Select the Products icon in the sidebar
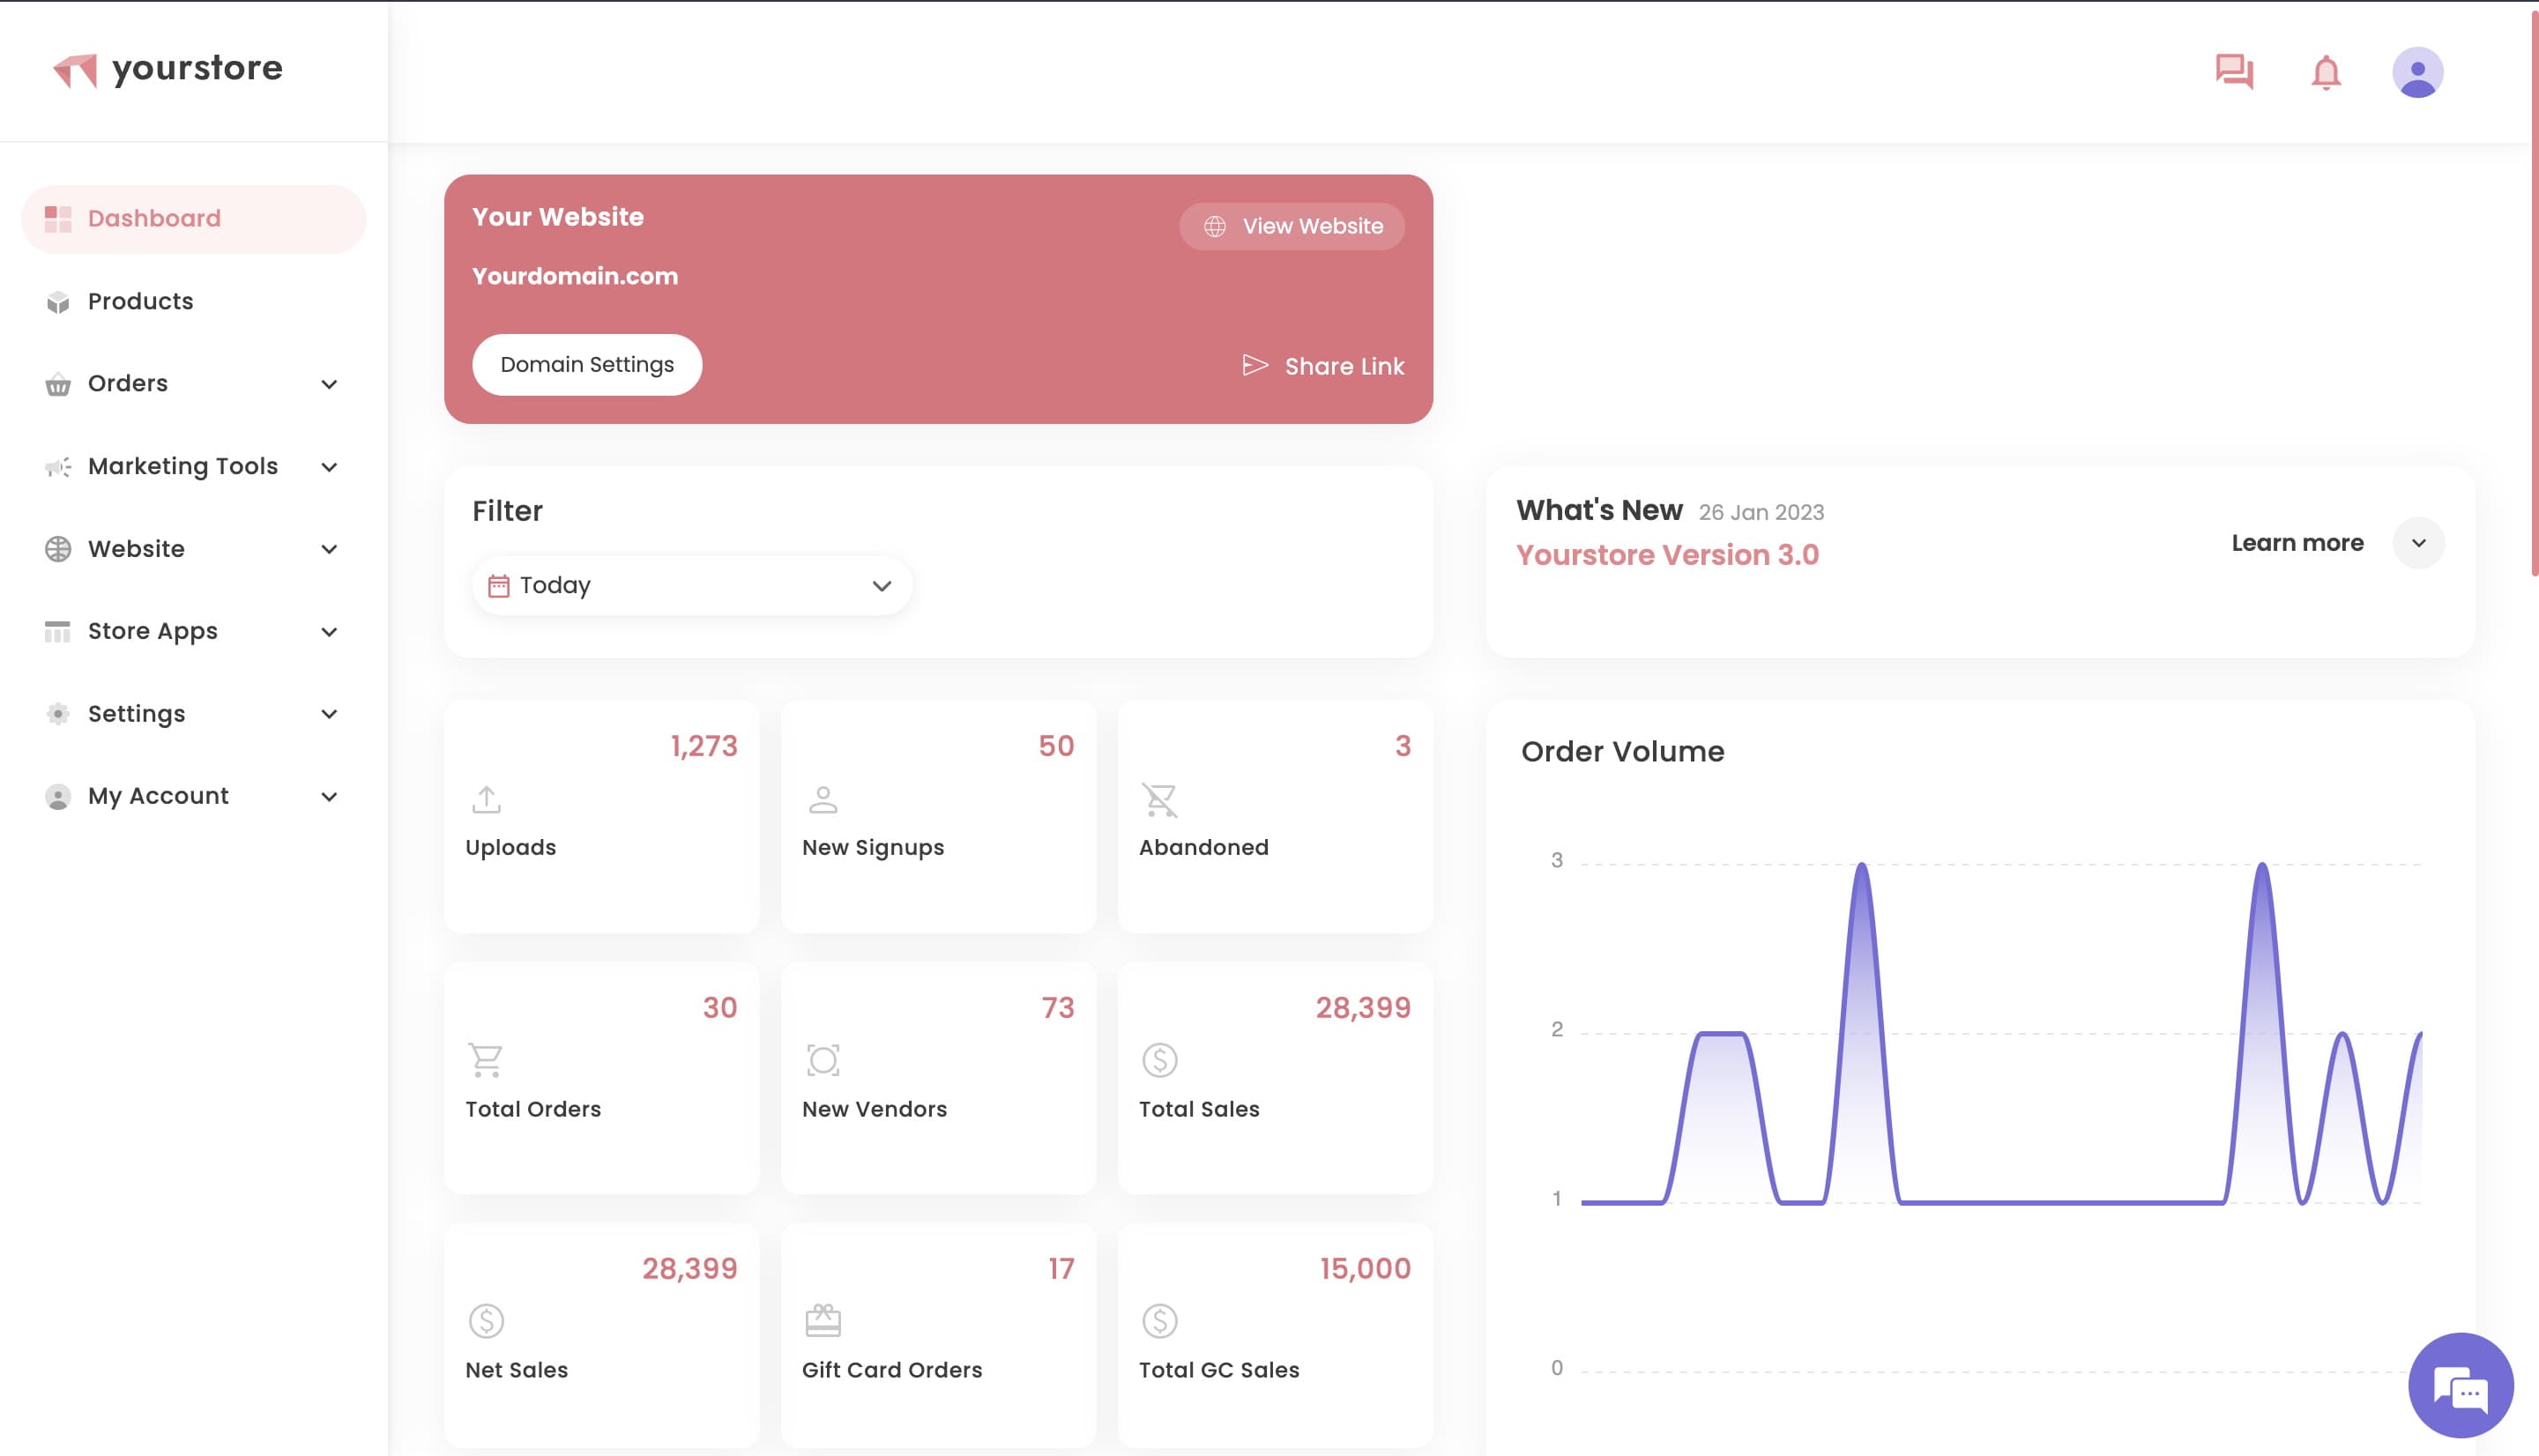The height and width of the screenshot is (1456, 2539). pyautogui.click(x=57, y=301)
